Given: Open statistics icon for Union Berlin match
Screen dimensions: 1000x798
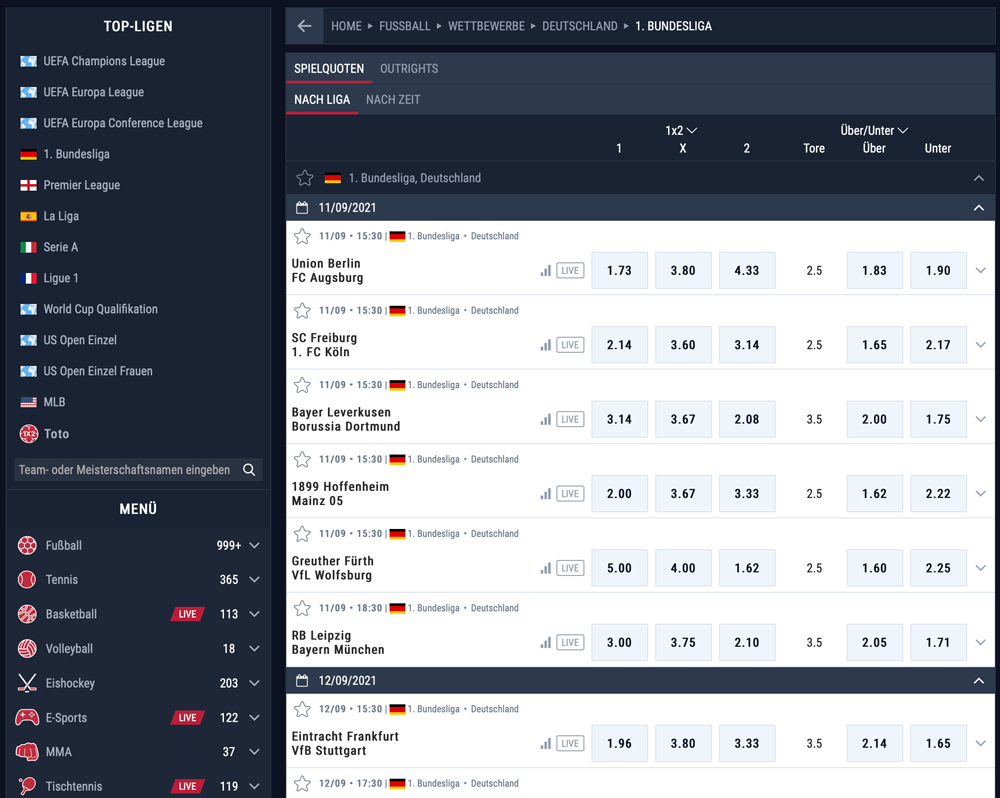Looking at the screenshot, I should coord(545,270).
